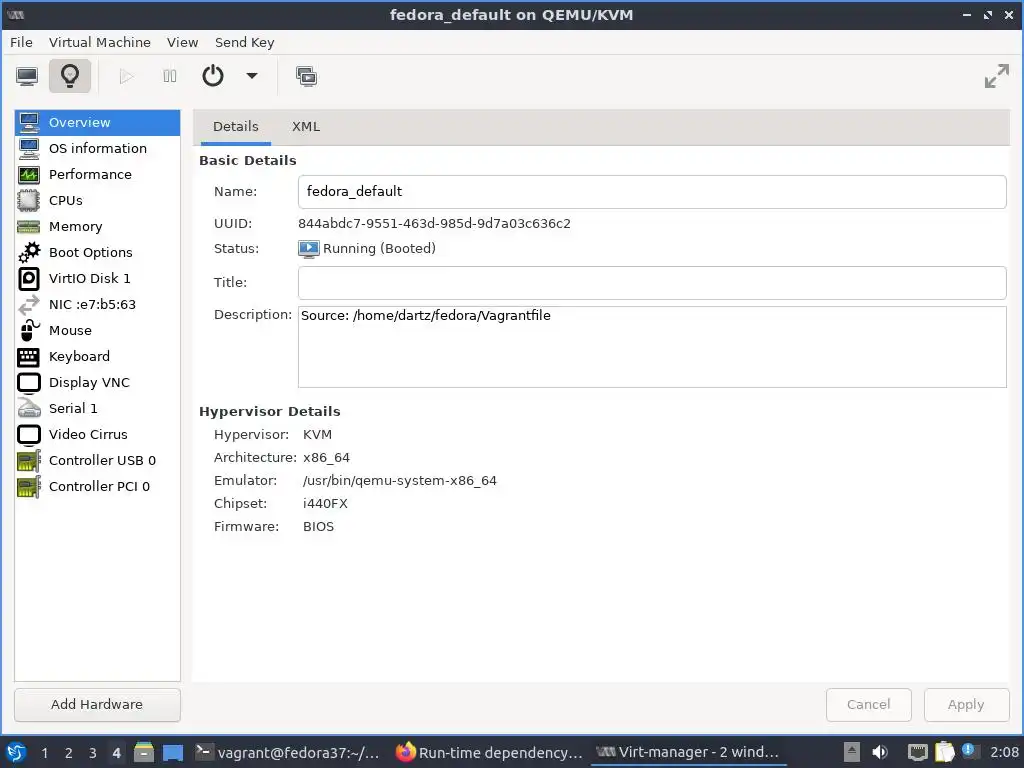Select Controller PCI 0

pyautogui.click(x=97, y=487)
